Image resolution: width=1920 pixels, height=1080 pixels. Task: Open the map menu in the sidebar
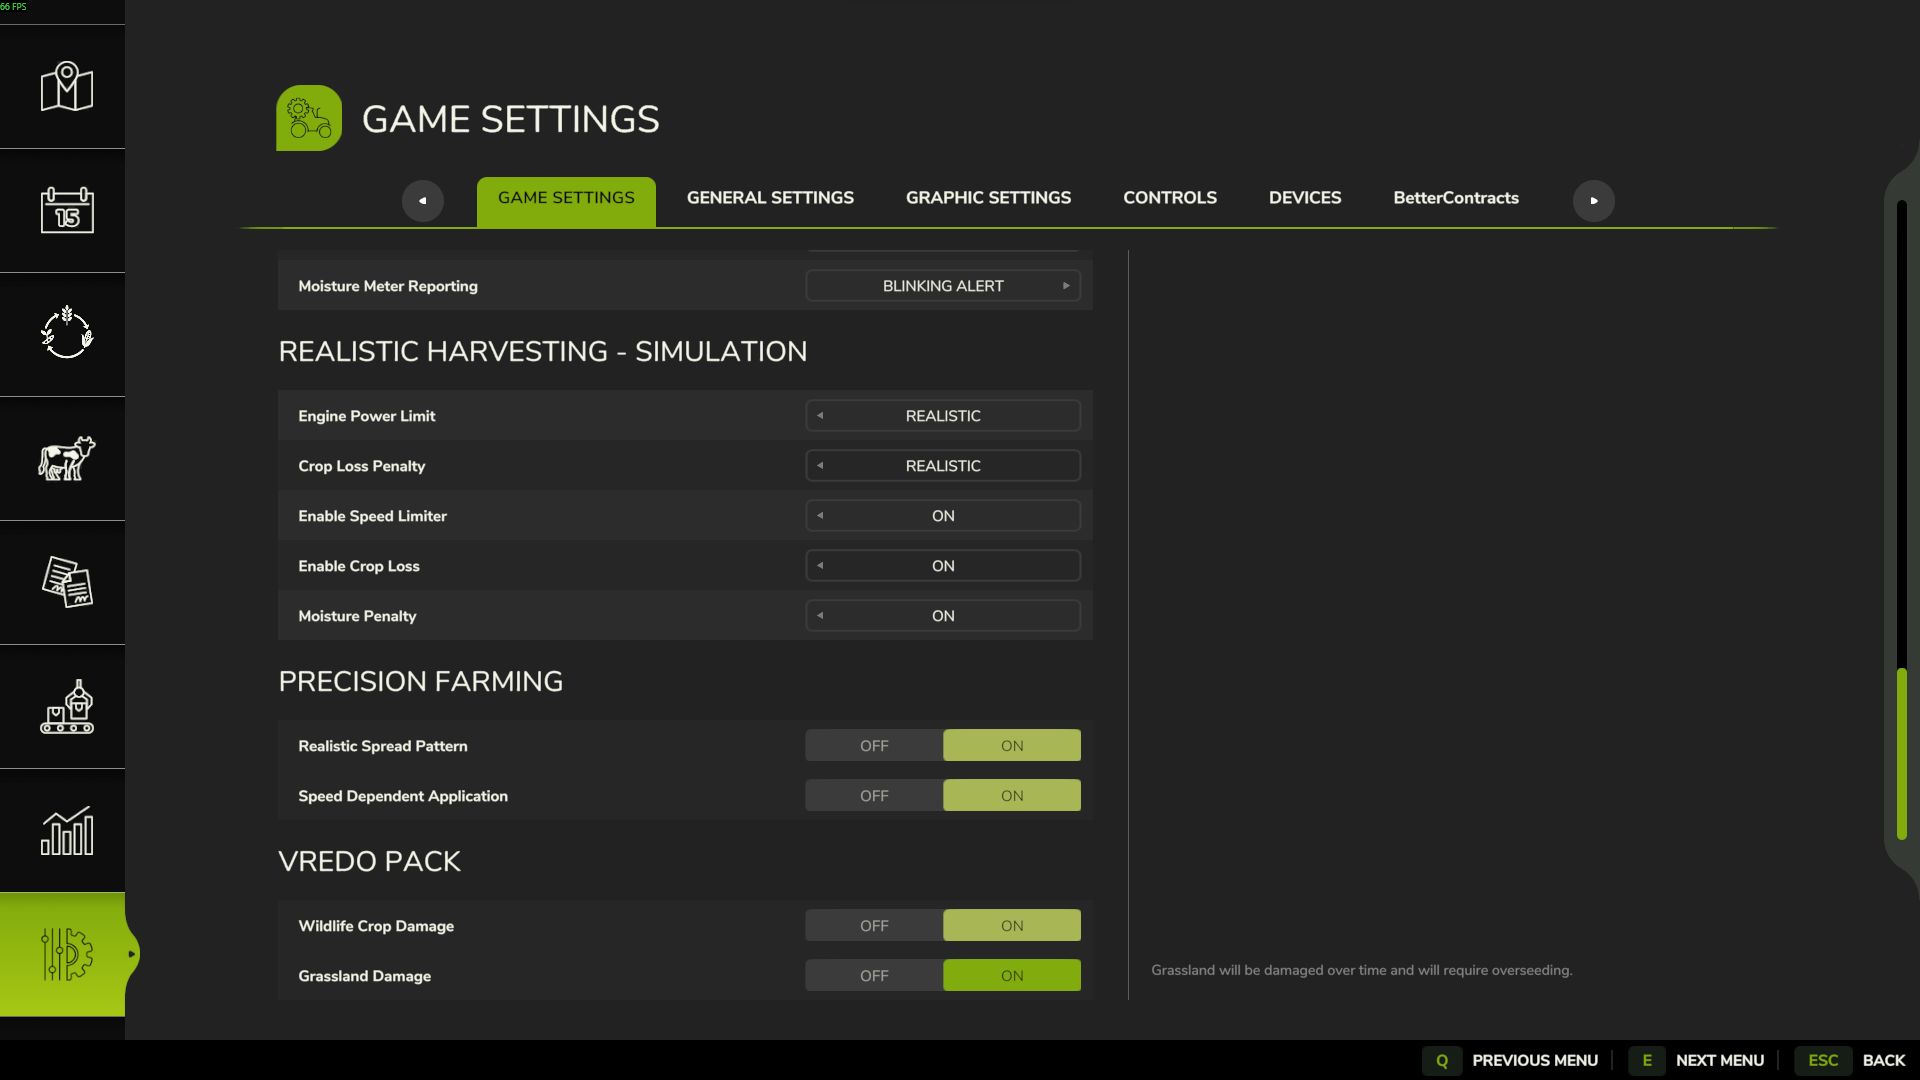[63, 86]
